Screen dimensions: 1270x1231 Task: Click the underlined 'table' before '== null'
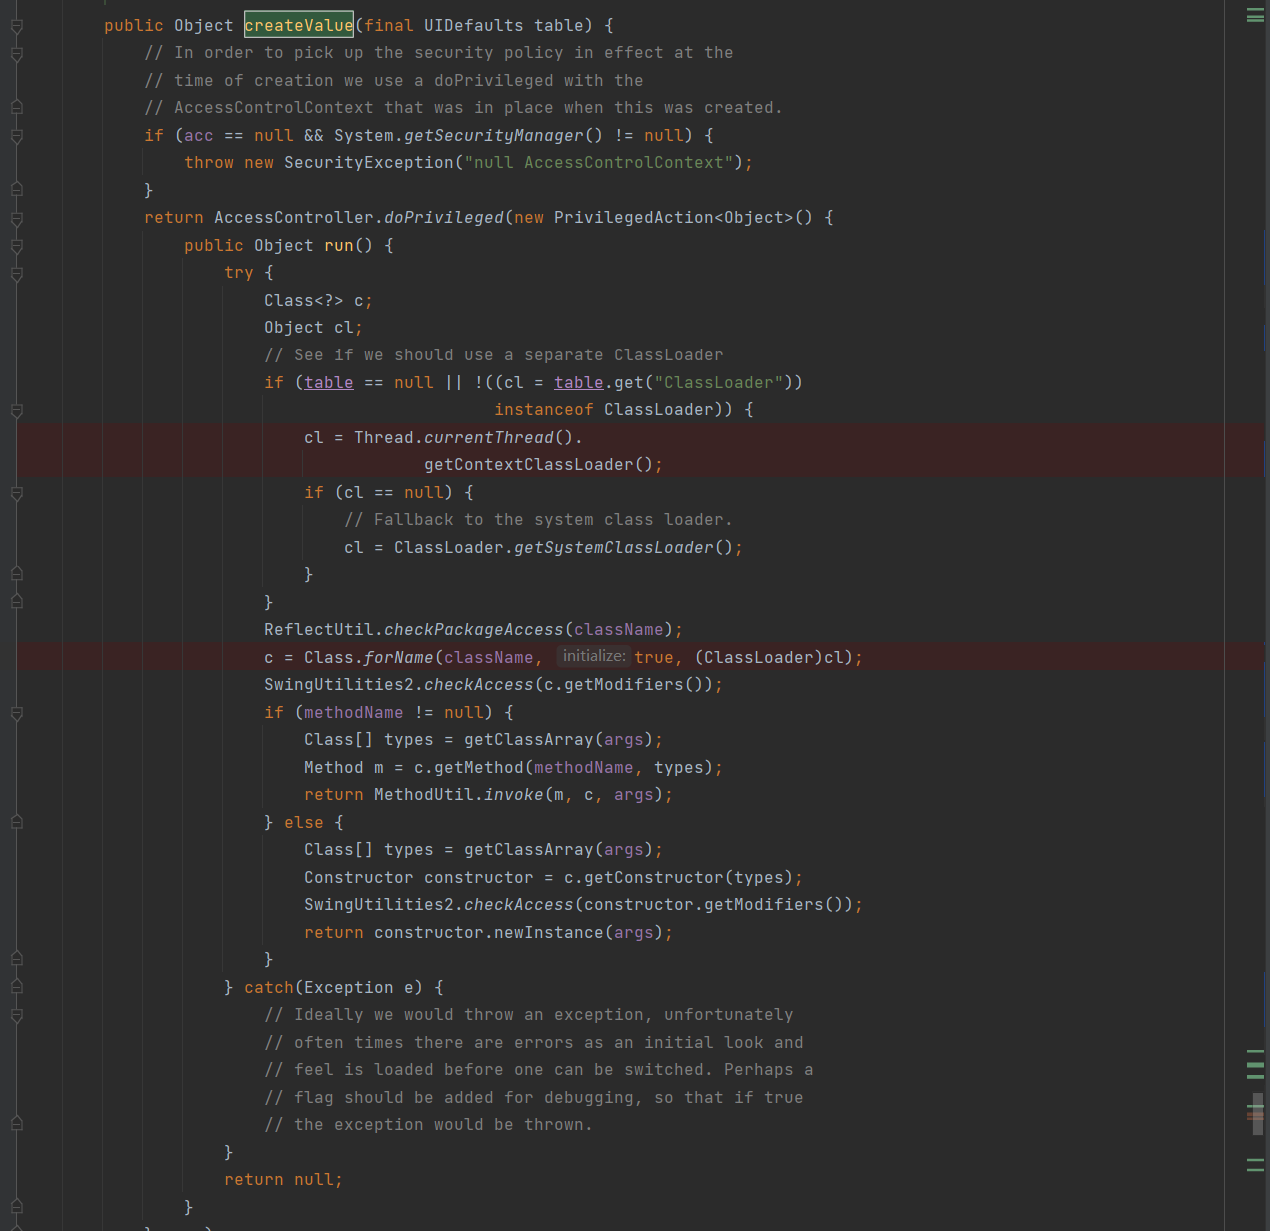click(x=328, y=383)
